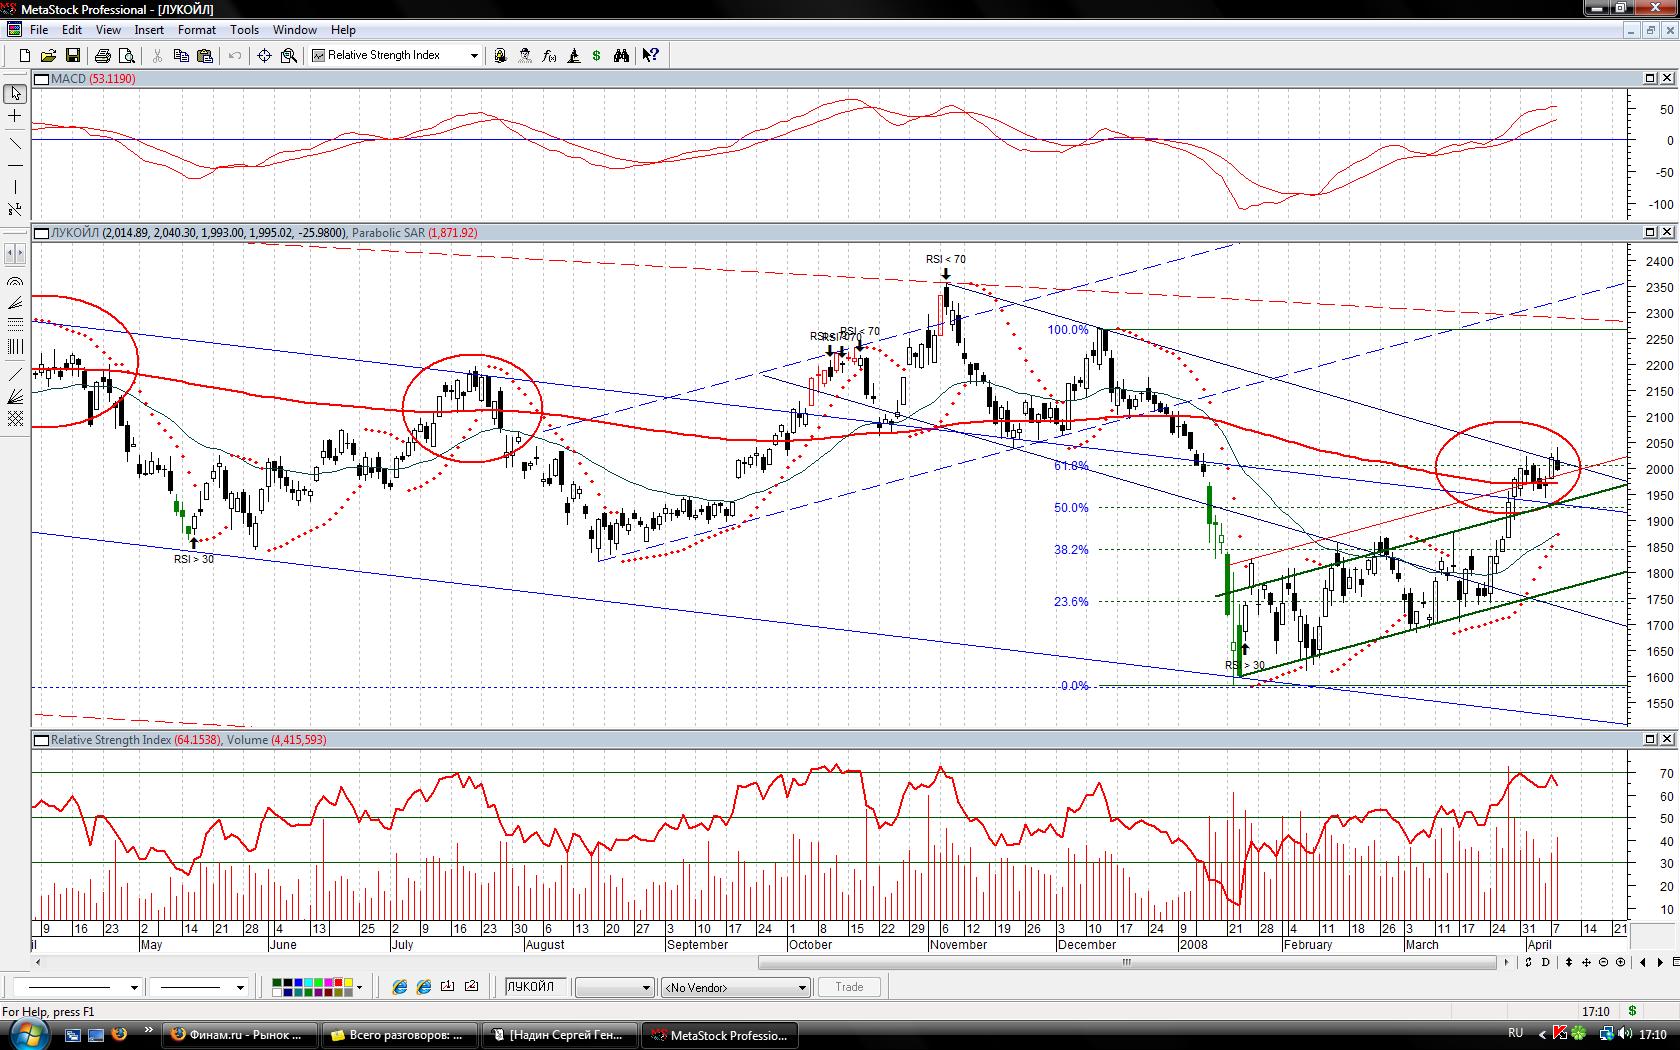Close the MACD inner window pane
The height and width of the screenshot is (1050, 1680).
pos(1667,78)
